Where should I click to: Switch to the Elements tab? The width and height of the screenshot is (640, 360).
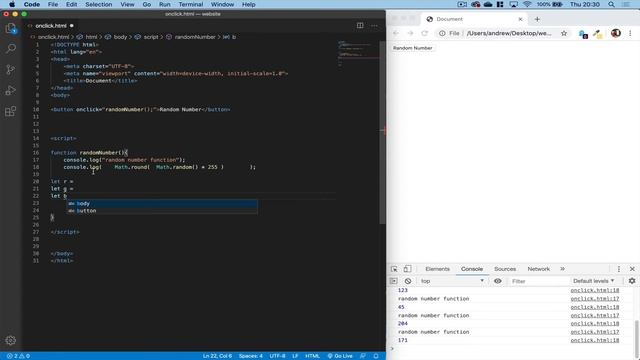coord(437,269)
